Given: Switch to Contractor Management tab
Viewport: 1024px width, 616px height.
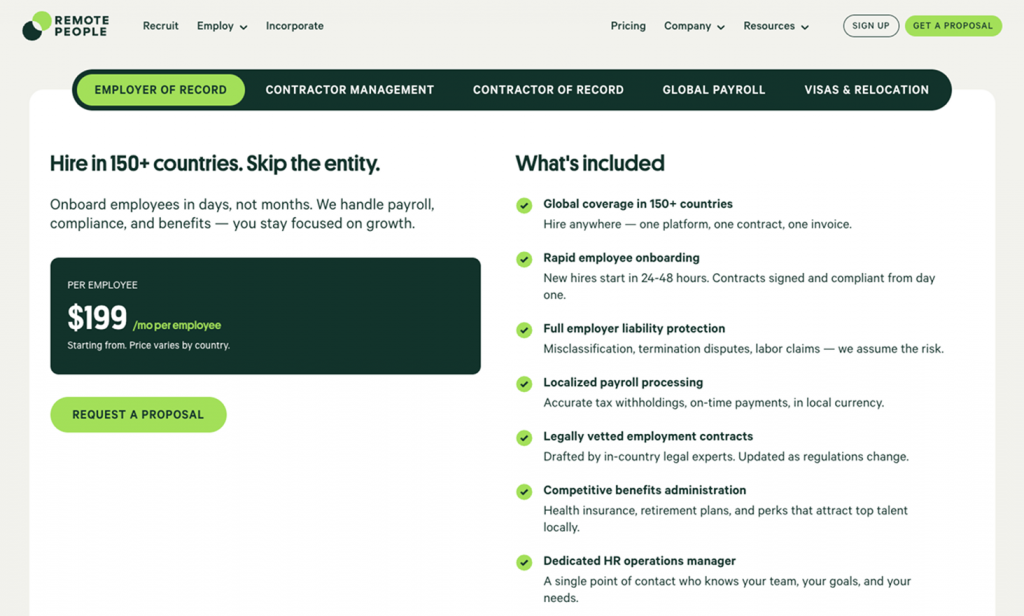Looking at the screenshot, I should pyautogui.click(x=349, y=90).
